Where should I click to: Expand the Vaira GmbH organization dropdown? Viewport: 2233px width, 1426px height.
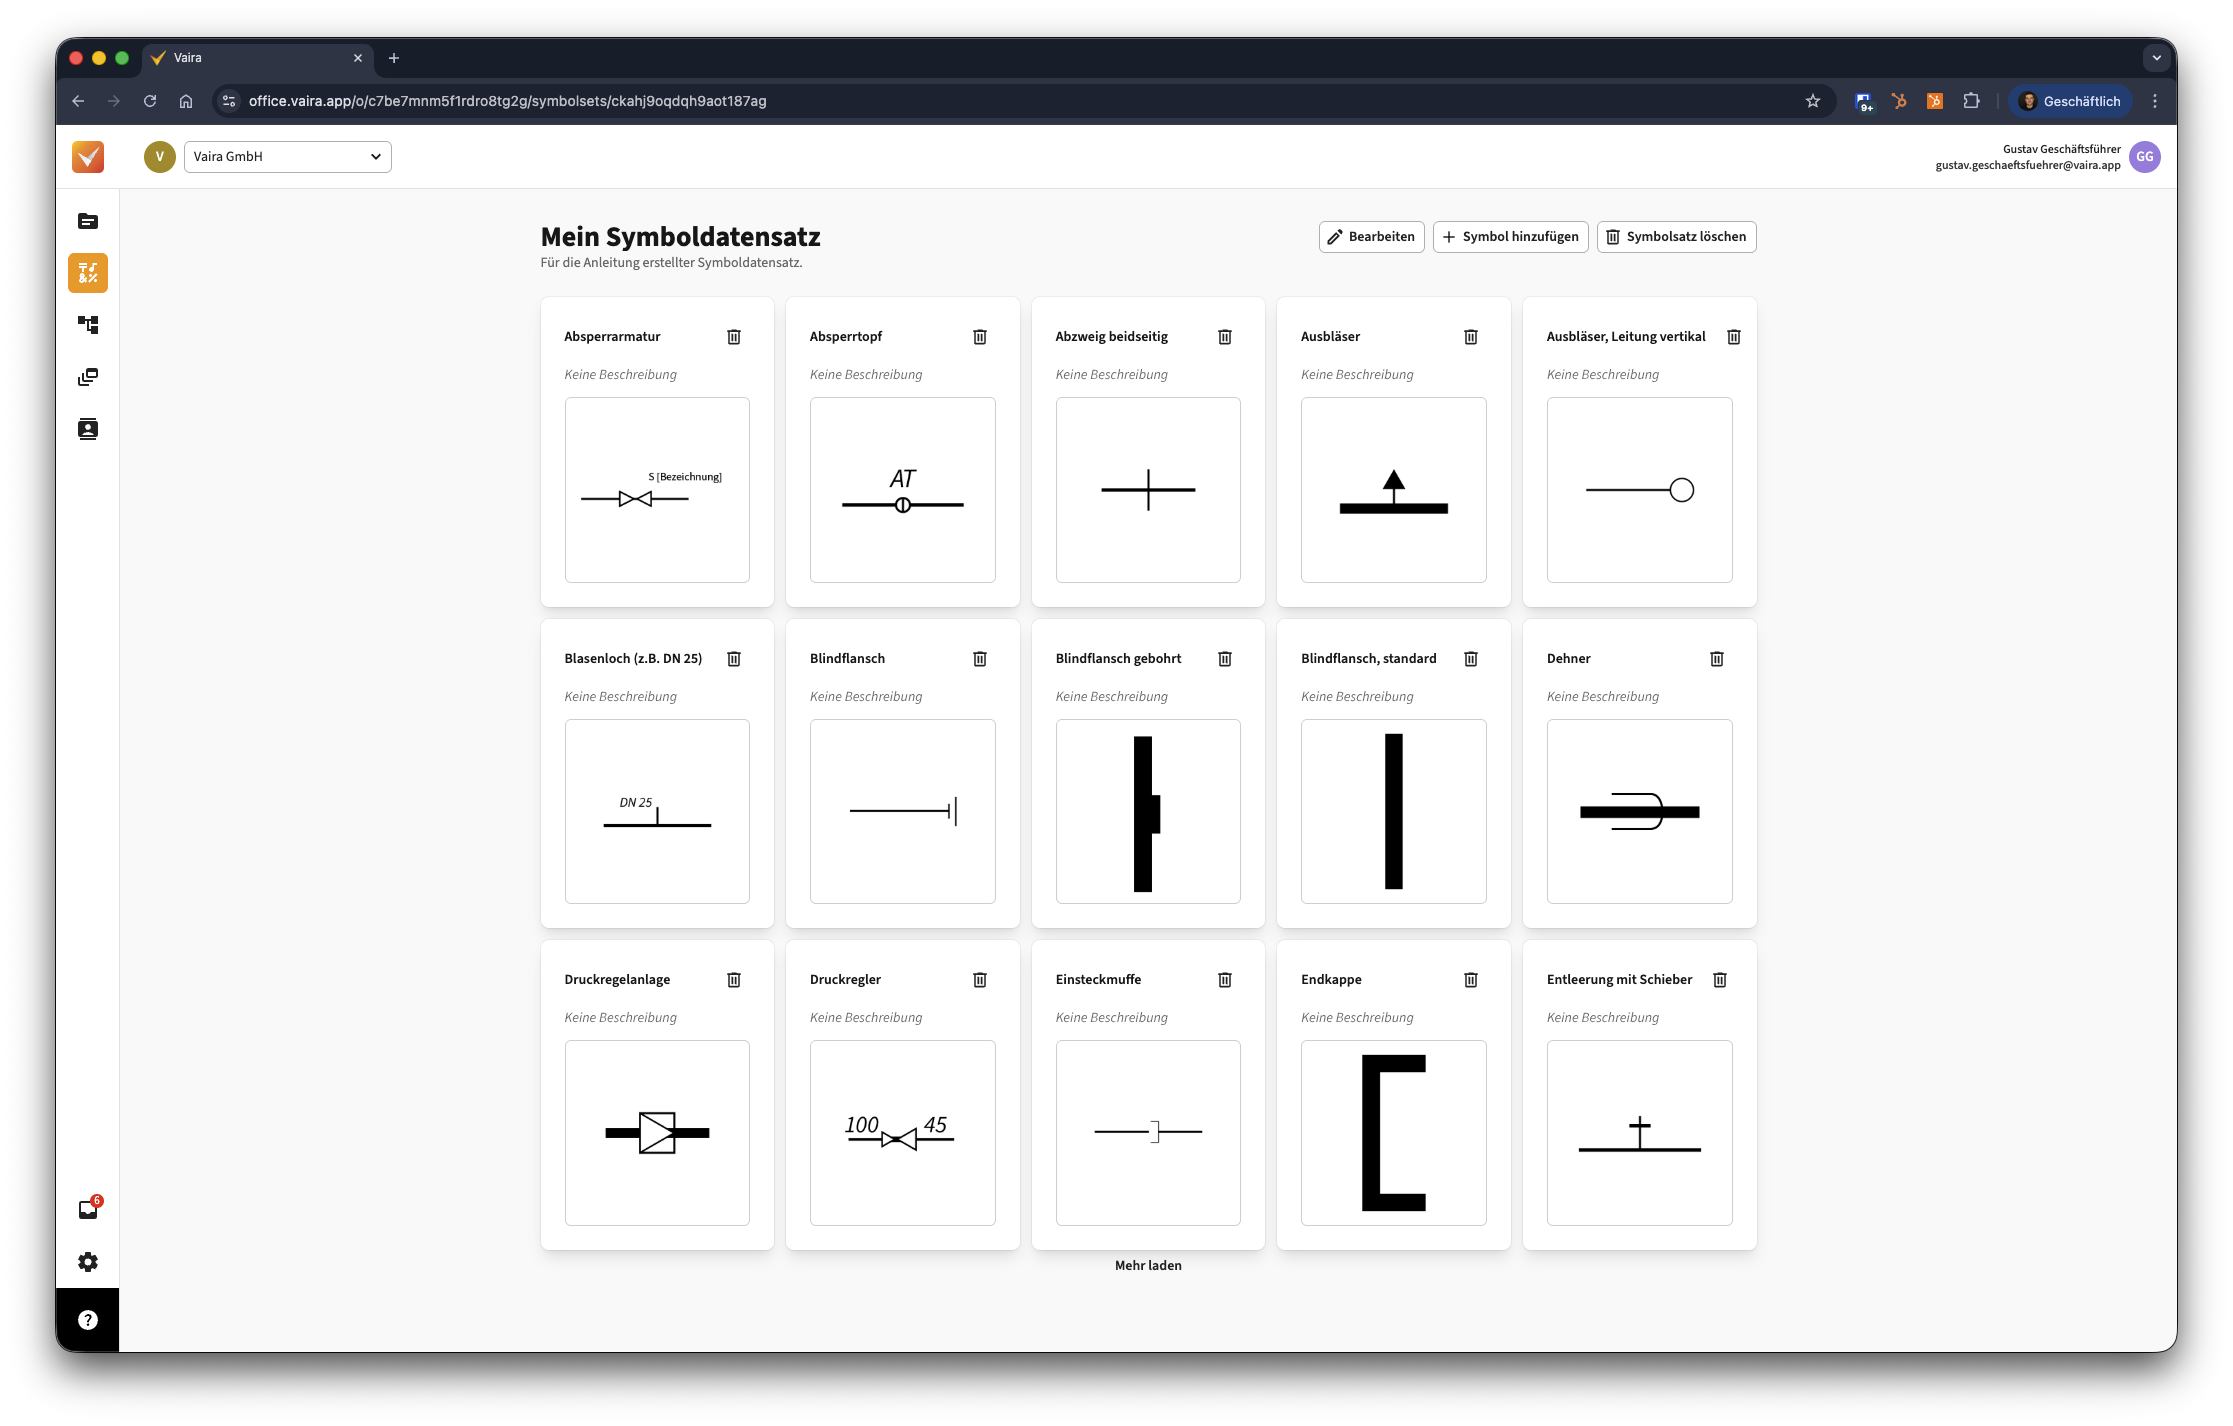point(288,157)
